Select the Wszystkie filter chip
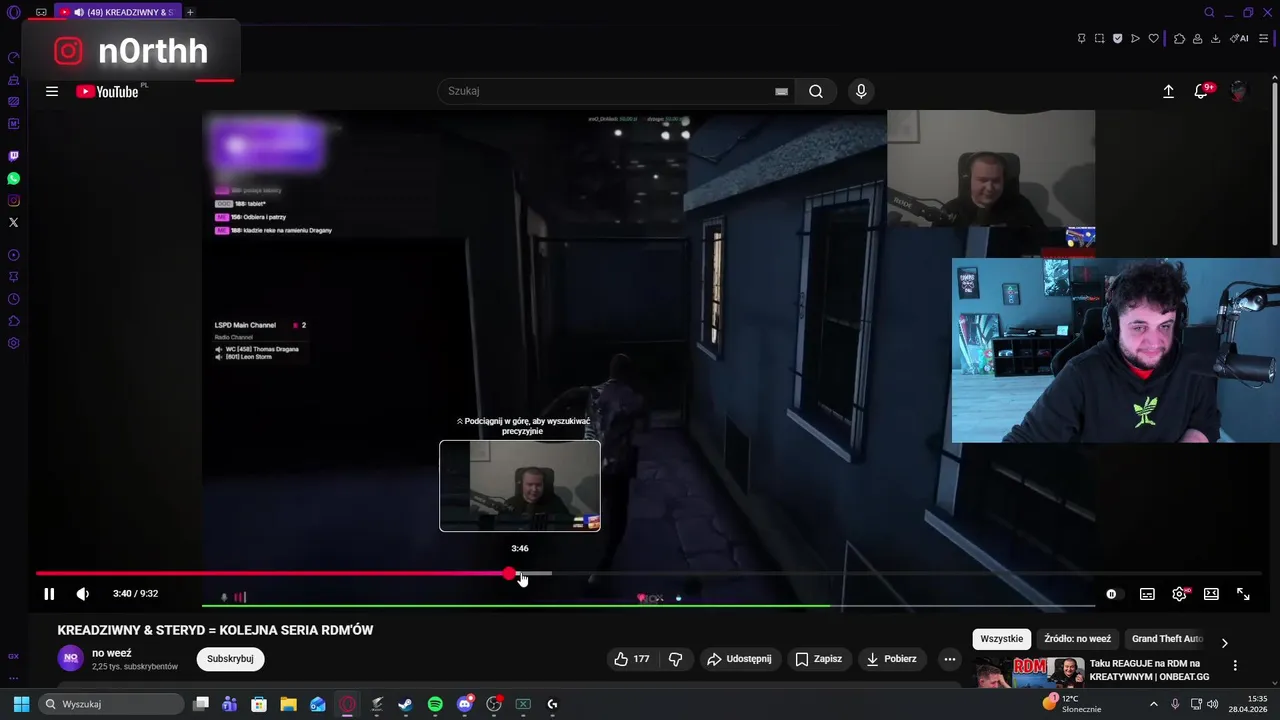Viewport: 1280px width, 720px height. click(x=1002, y=639)
